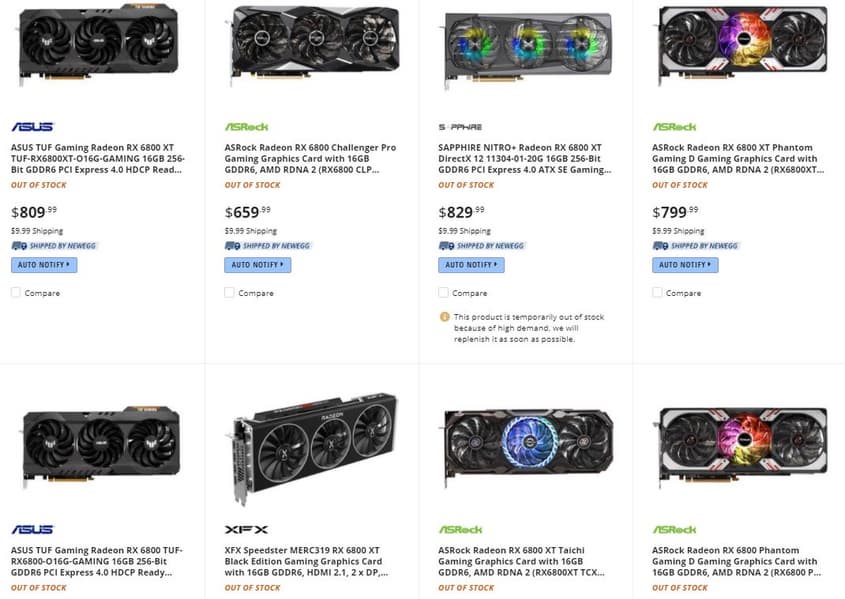The image size is (845, 599).
Task: Open Auto Notify for the $809.99 ASUS card
Action: [x=44, y=265]
